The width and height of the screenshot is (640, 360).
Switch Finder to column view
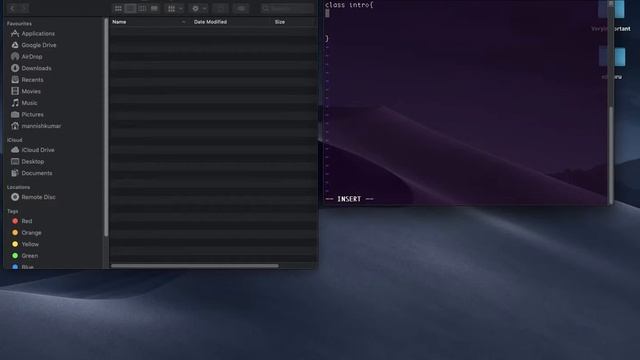pos(142,8)
